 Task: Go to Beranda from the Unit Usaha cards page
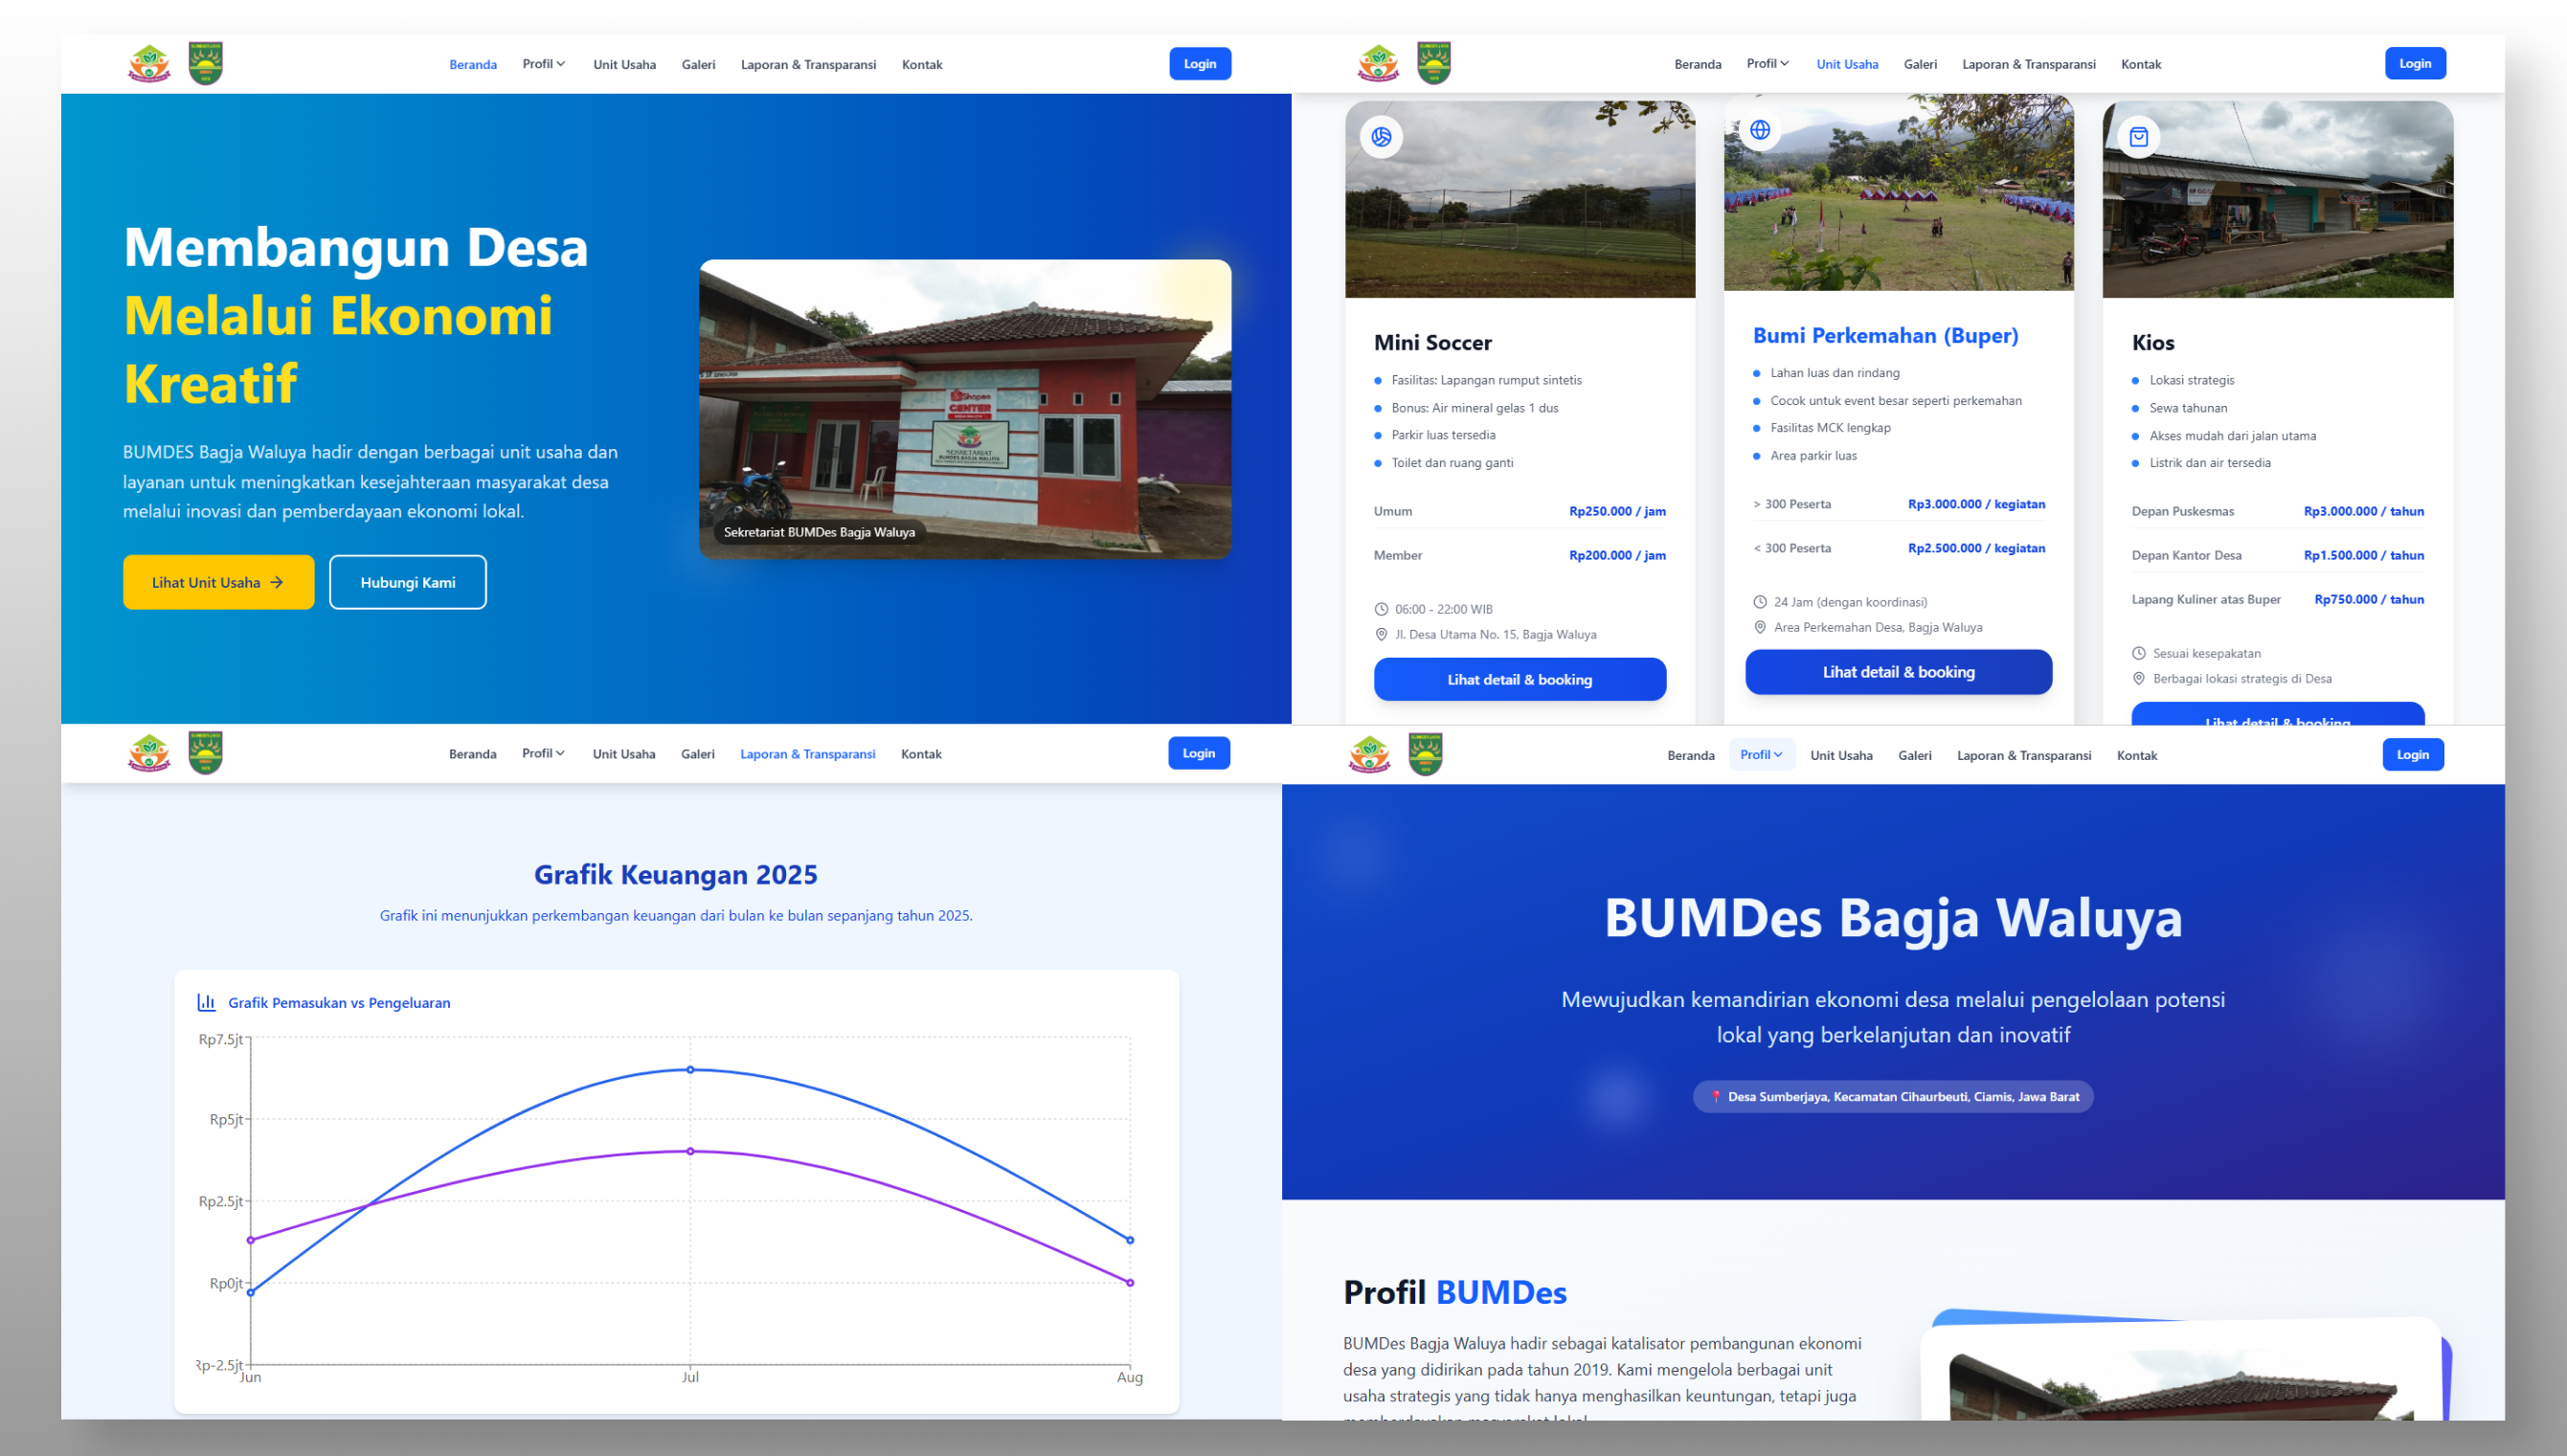click(x=1698, y=64)
